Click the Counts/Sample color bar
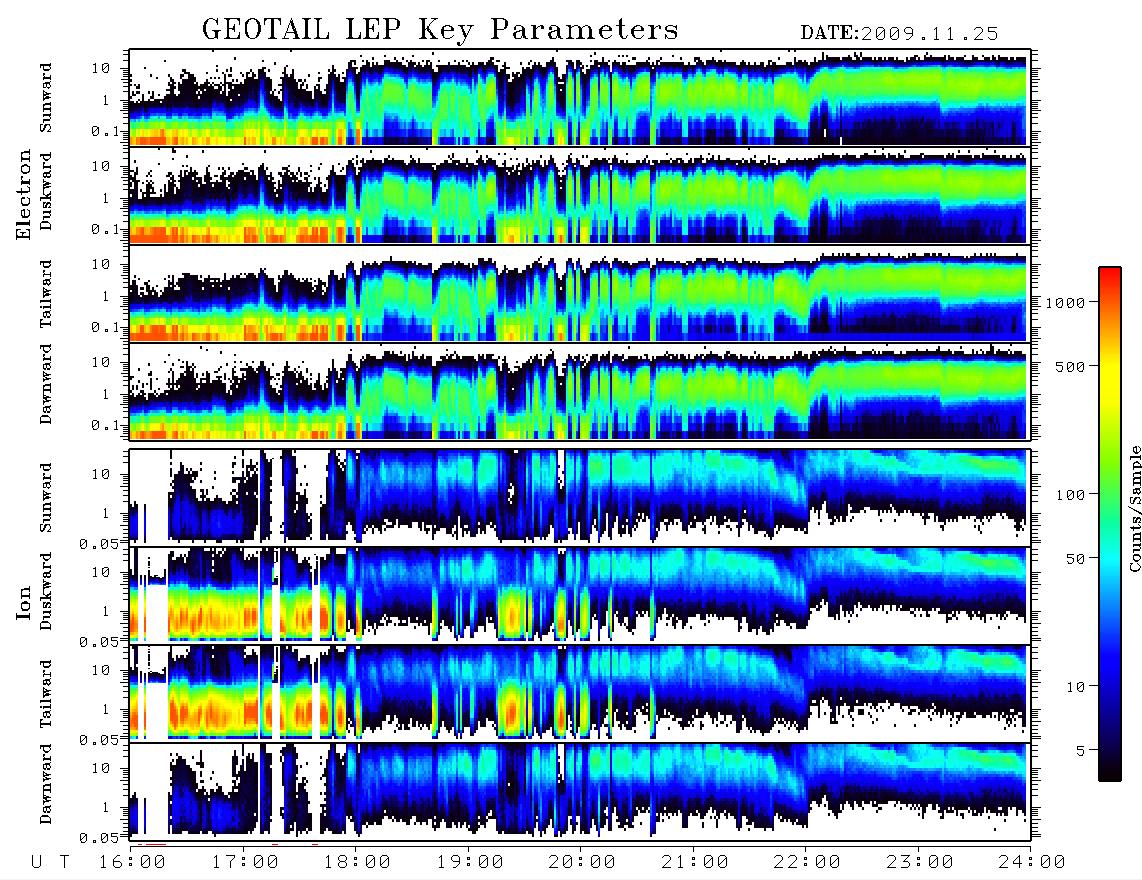 pyautogui.click(x=1109, y=524)
